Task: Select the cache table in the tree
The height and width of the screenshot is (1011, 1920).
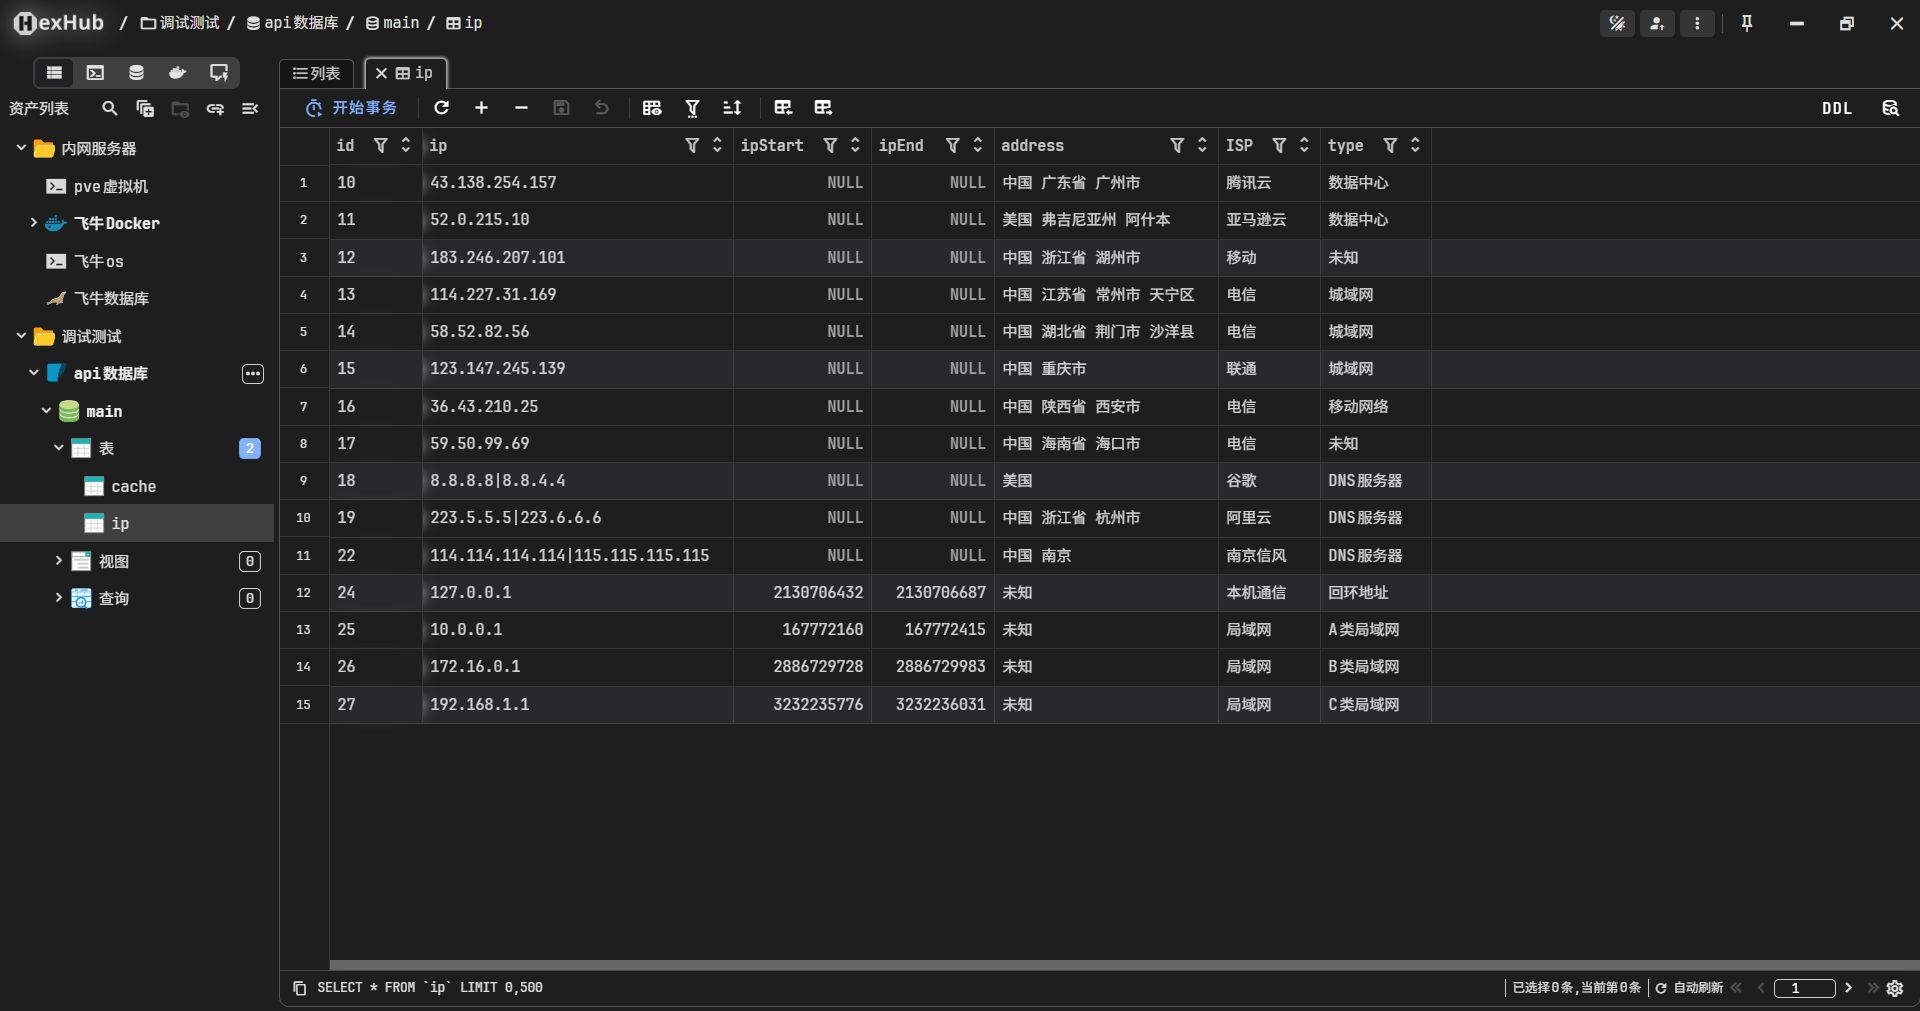Action: coord(134,486)
